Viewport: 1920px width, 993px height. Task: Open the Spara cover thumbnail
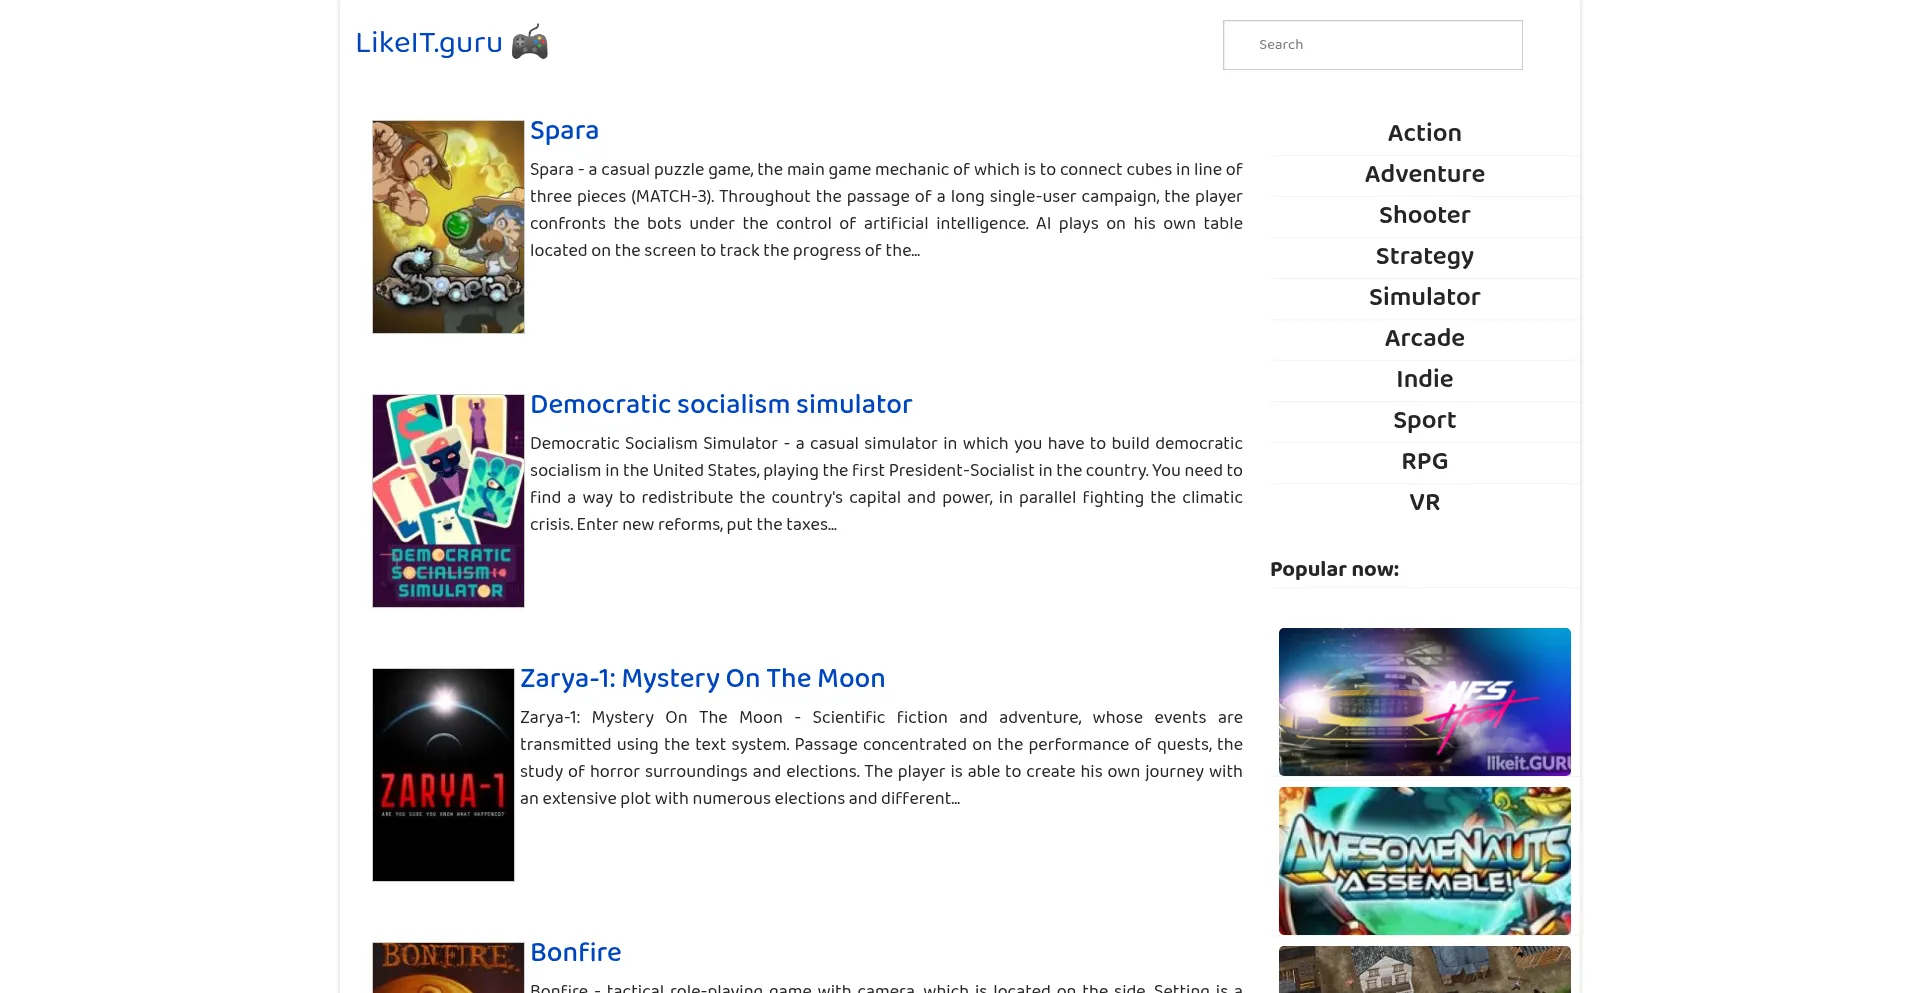click(448, 227)
